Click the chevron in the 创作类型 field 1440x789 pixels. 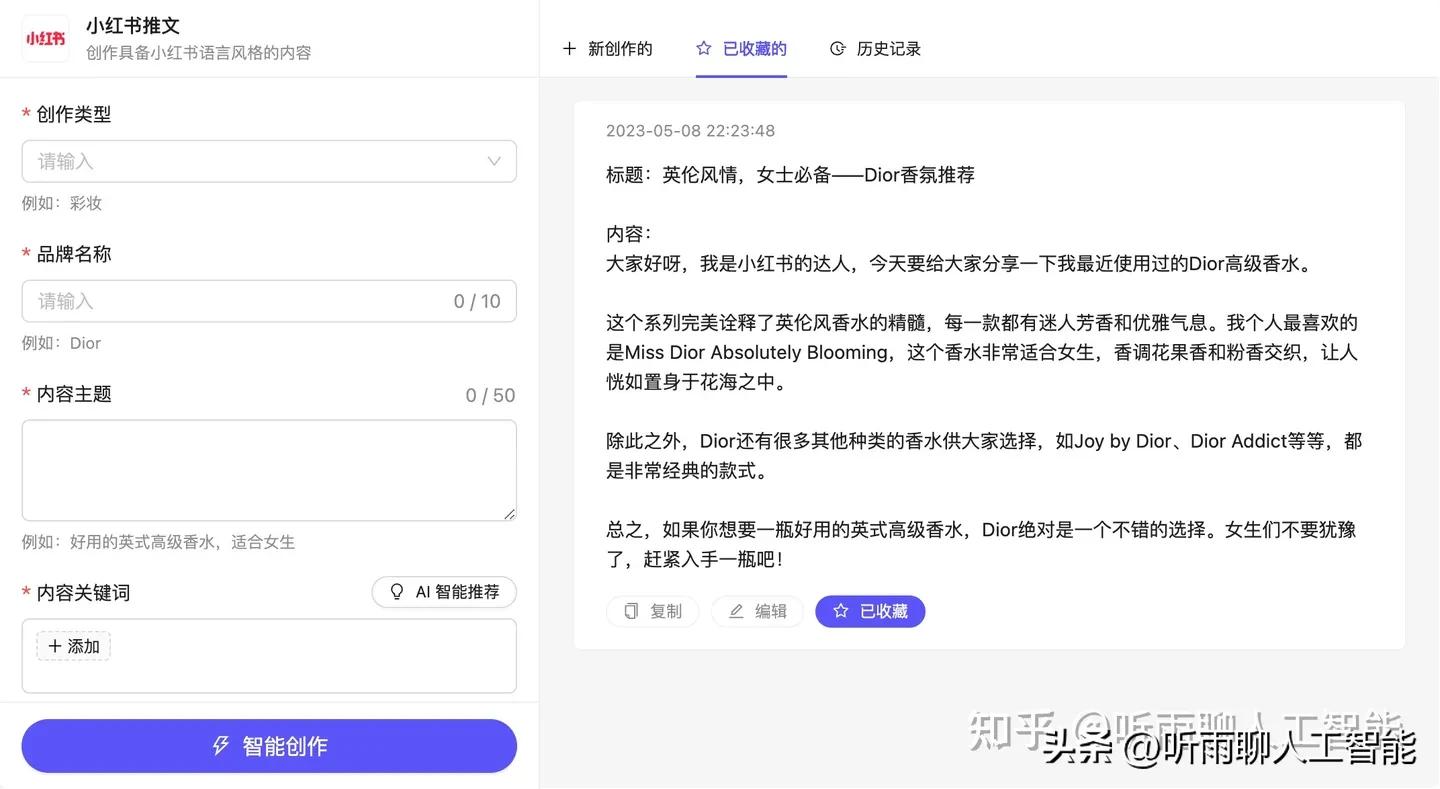coord(493,161)
